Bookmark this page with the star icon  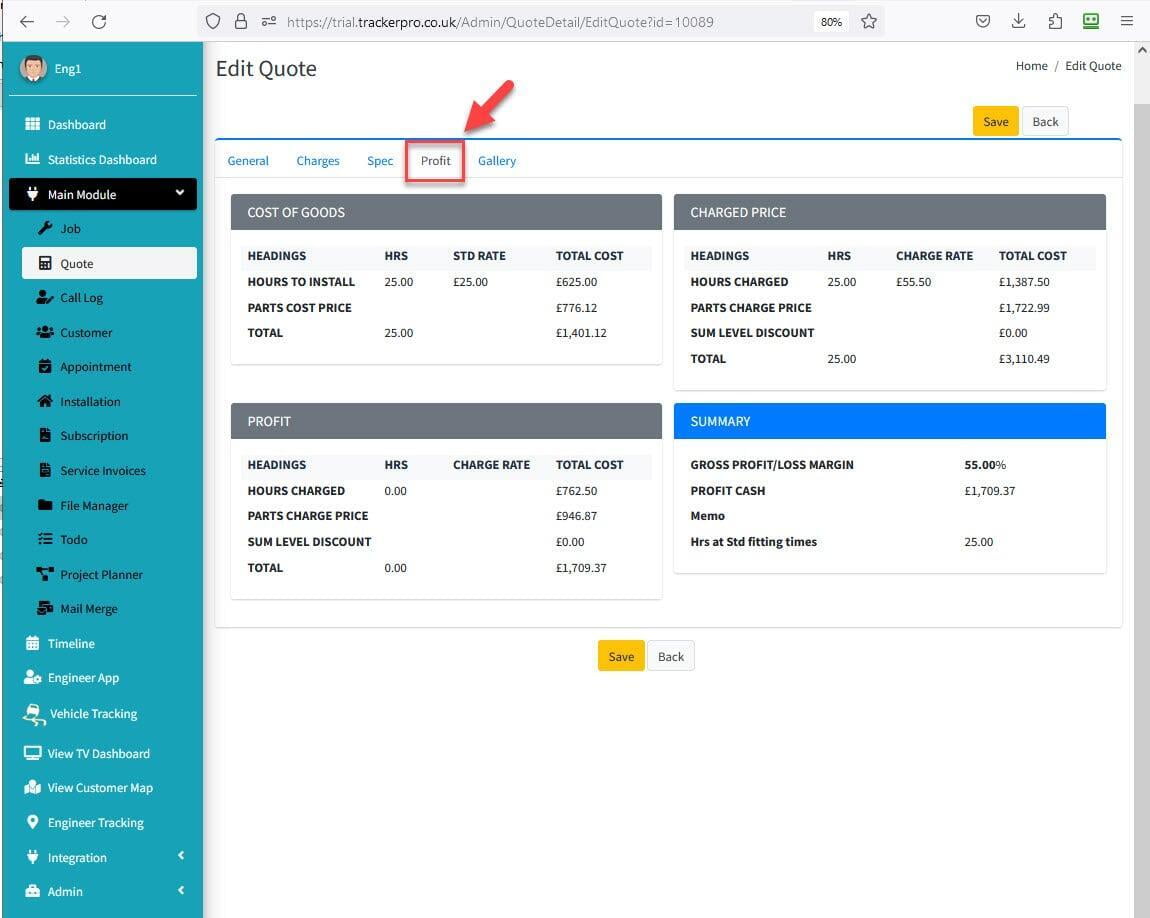click(x=869, y=21)
